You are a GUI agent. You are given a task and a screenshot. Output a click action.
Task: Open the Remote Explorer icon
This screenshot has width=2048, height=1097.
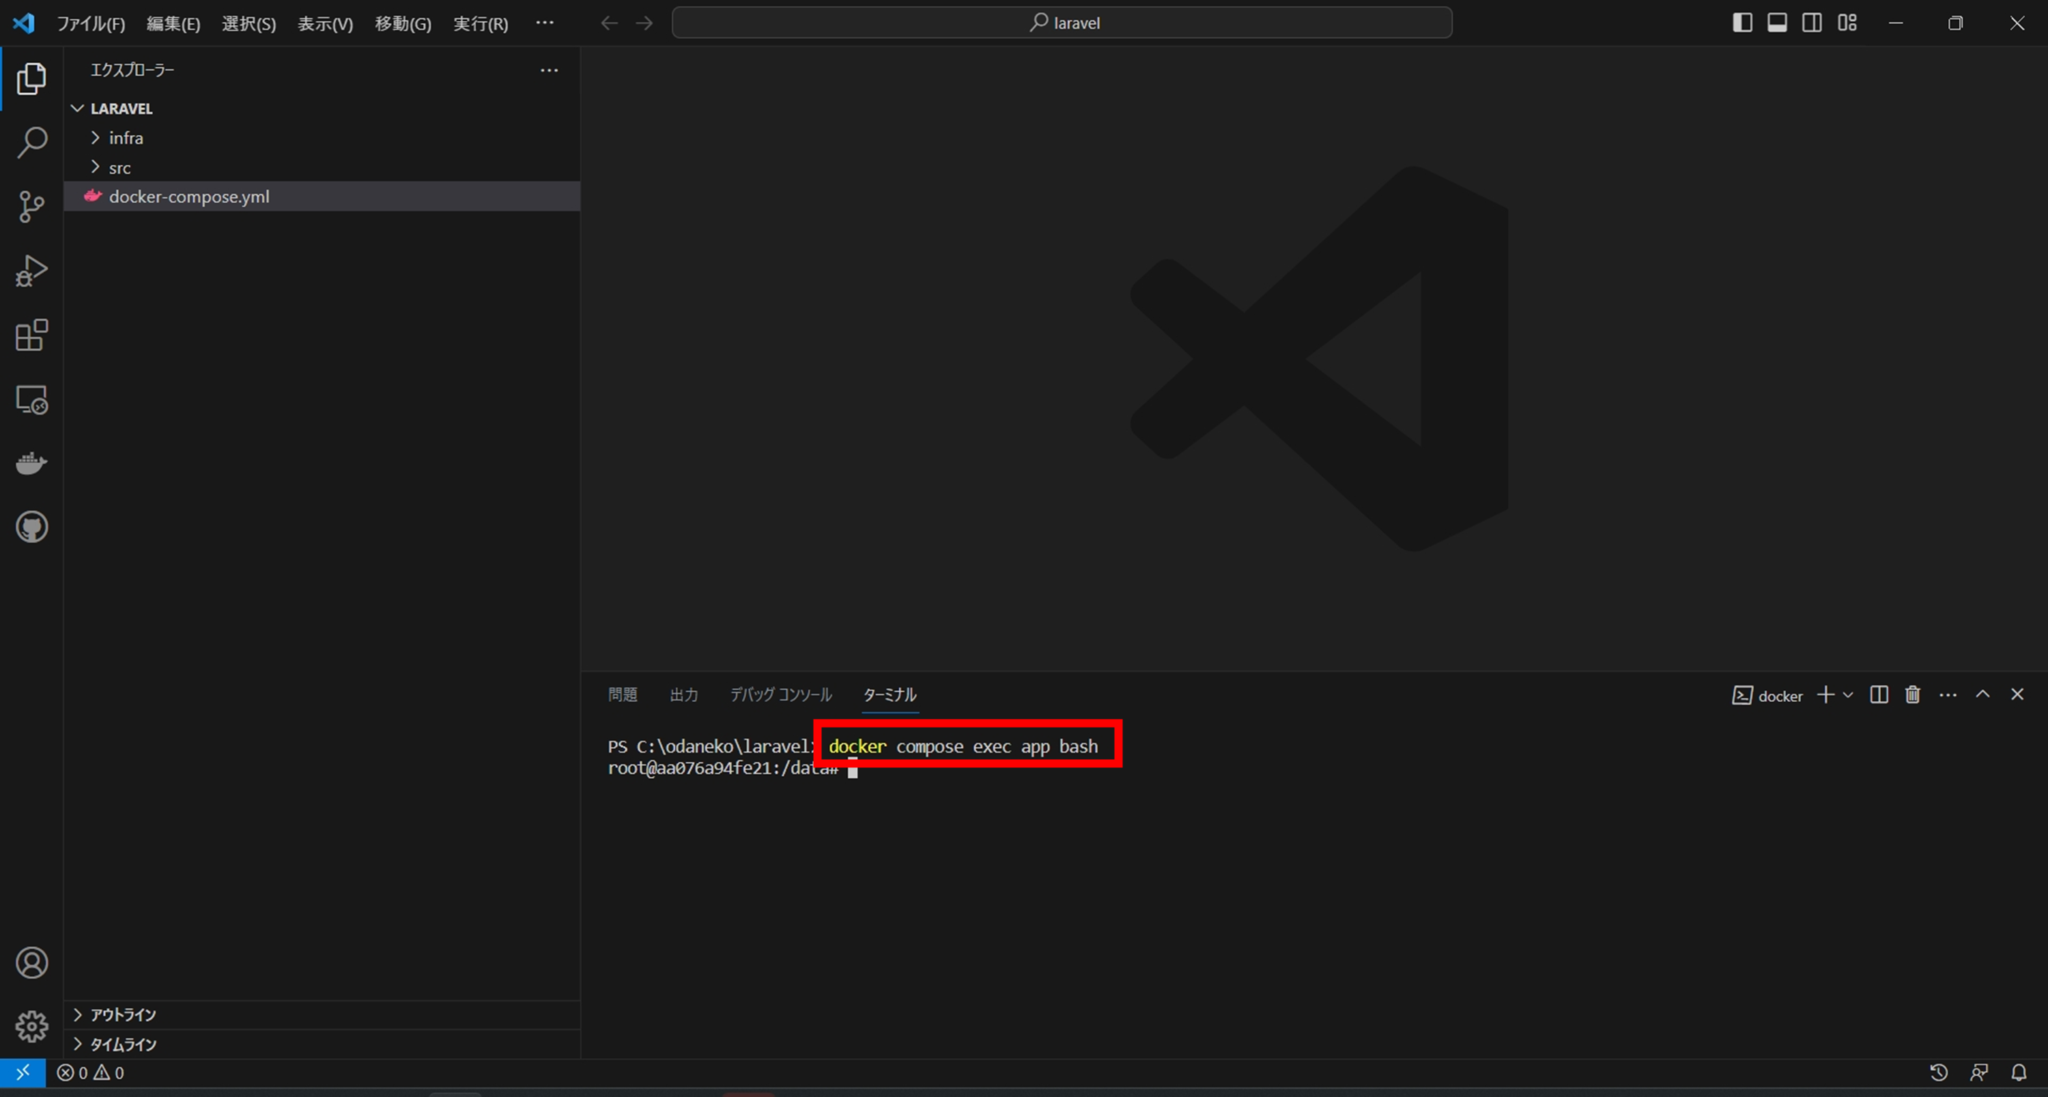pos(31,399)
